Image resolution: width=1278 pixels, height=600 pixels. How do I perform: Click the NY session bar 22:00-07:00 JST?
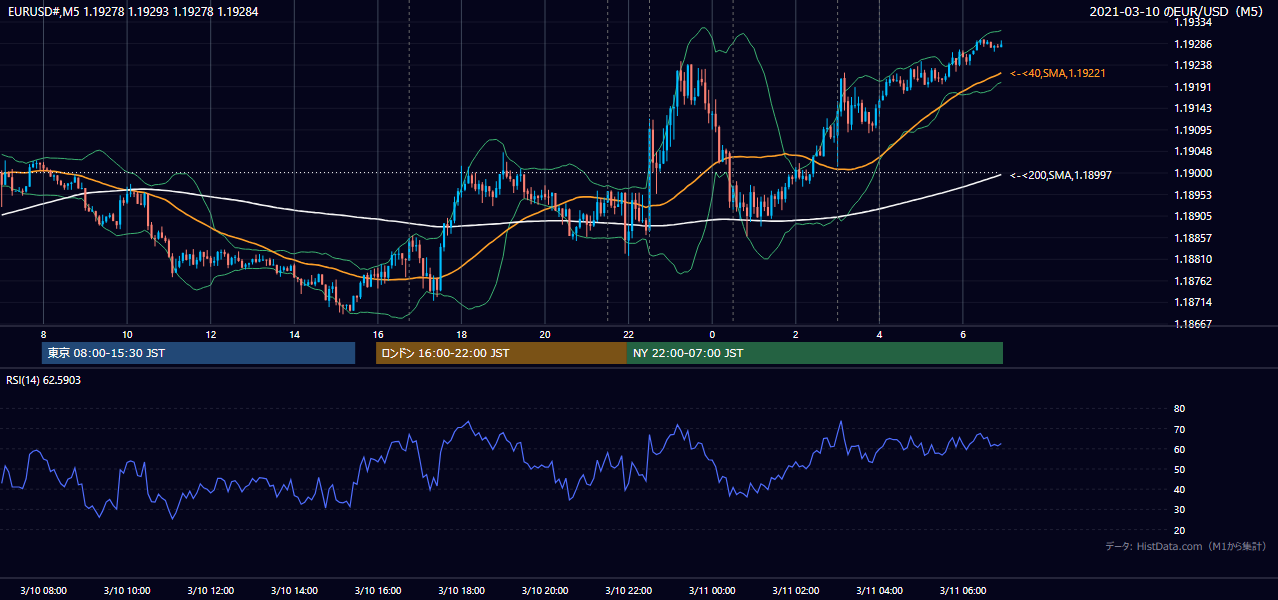point(815,353)
